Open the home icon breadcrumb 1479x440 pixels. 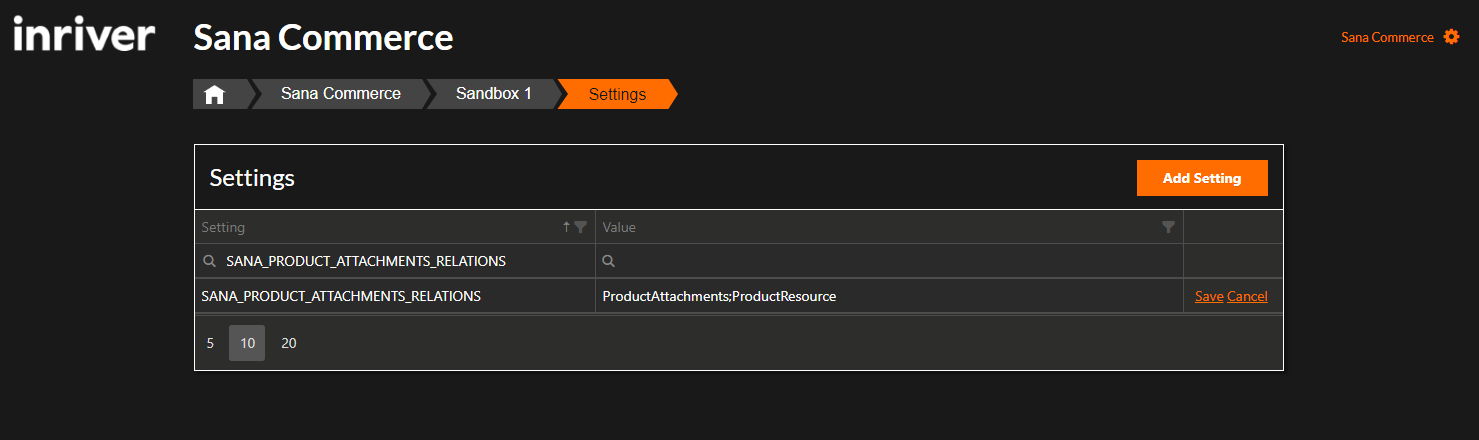tap(214, 94)
